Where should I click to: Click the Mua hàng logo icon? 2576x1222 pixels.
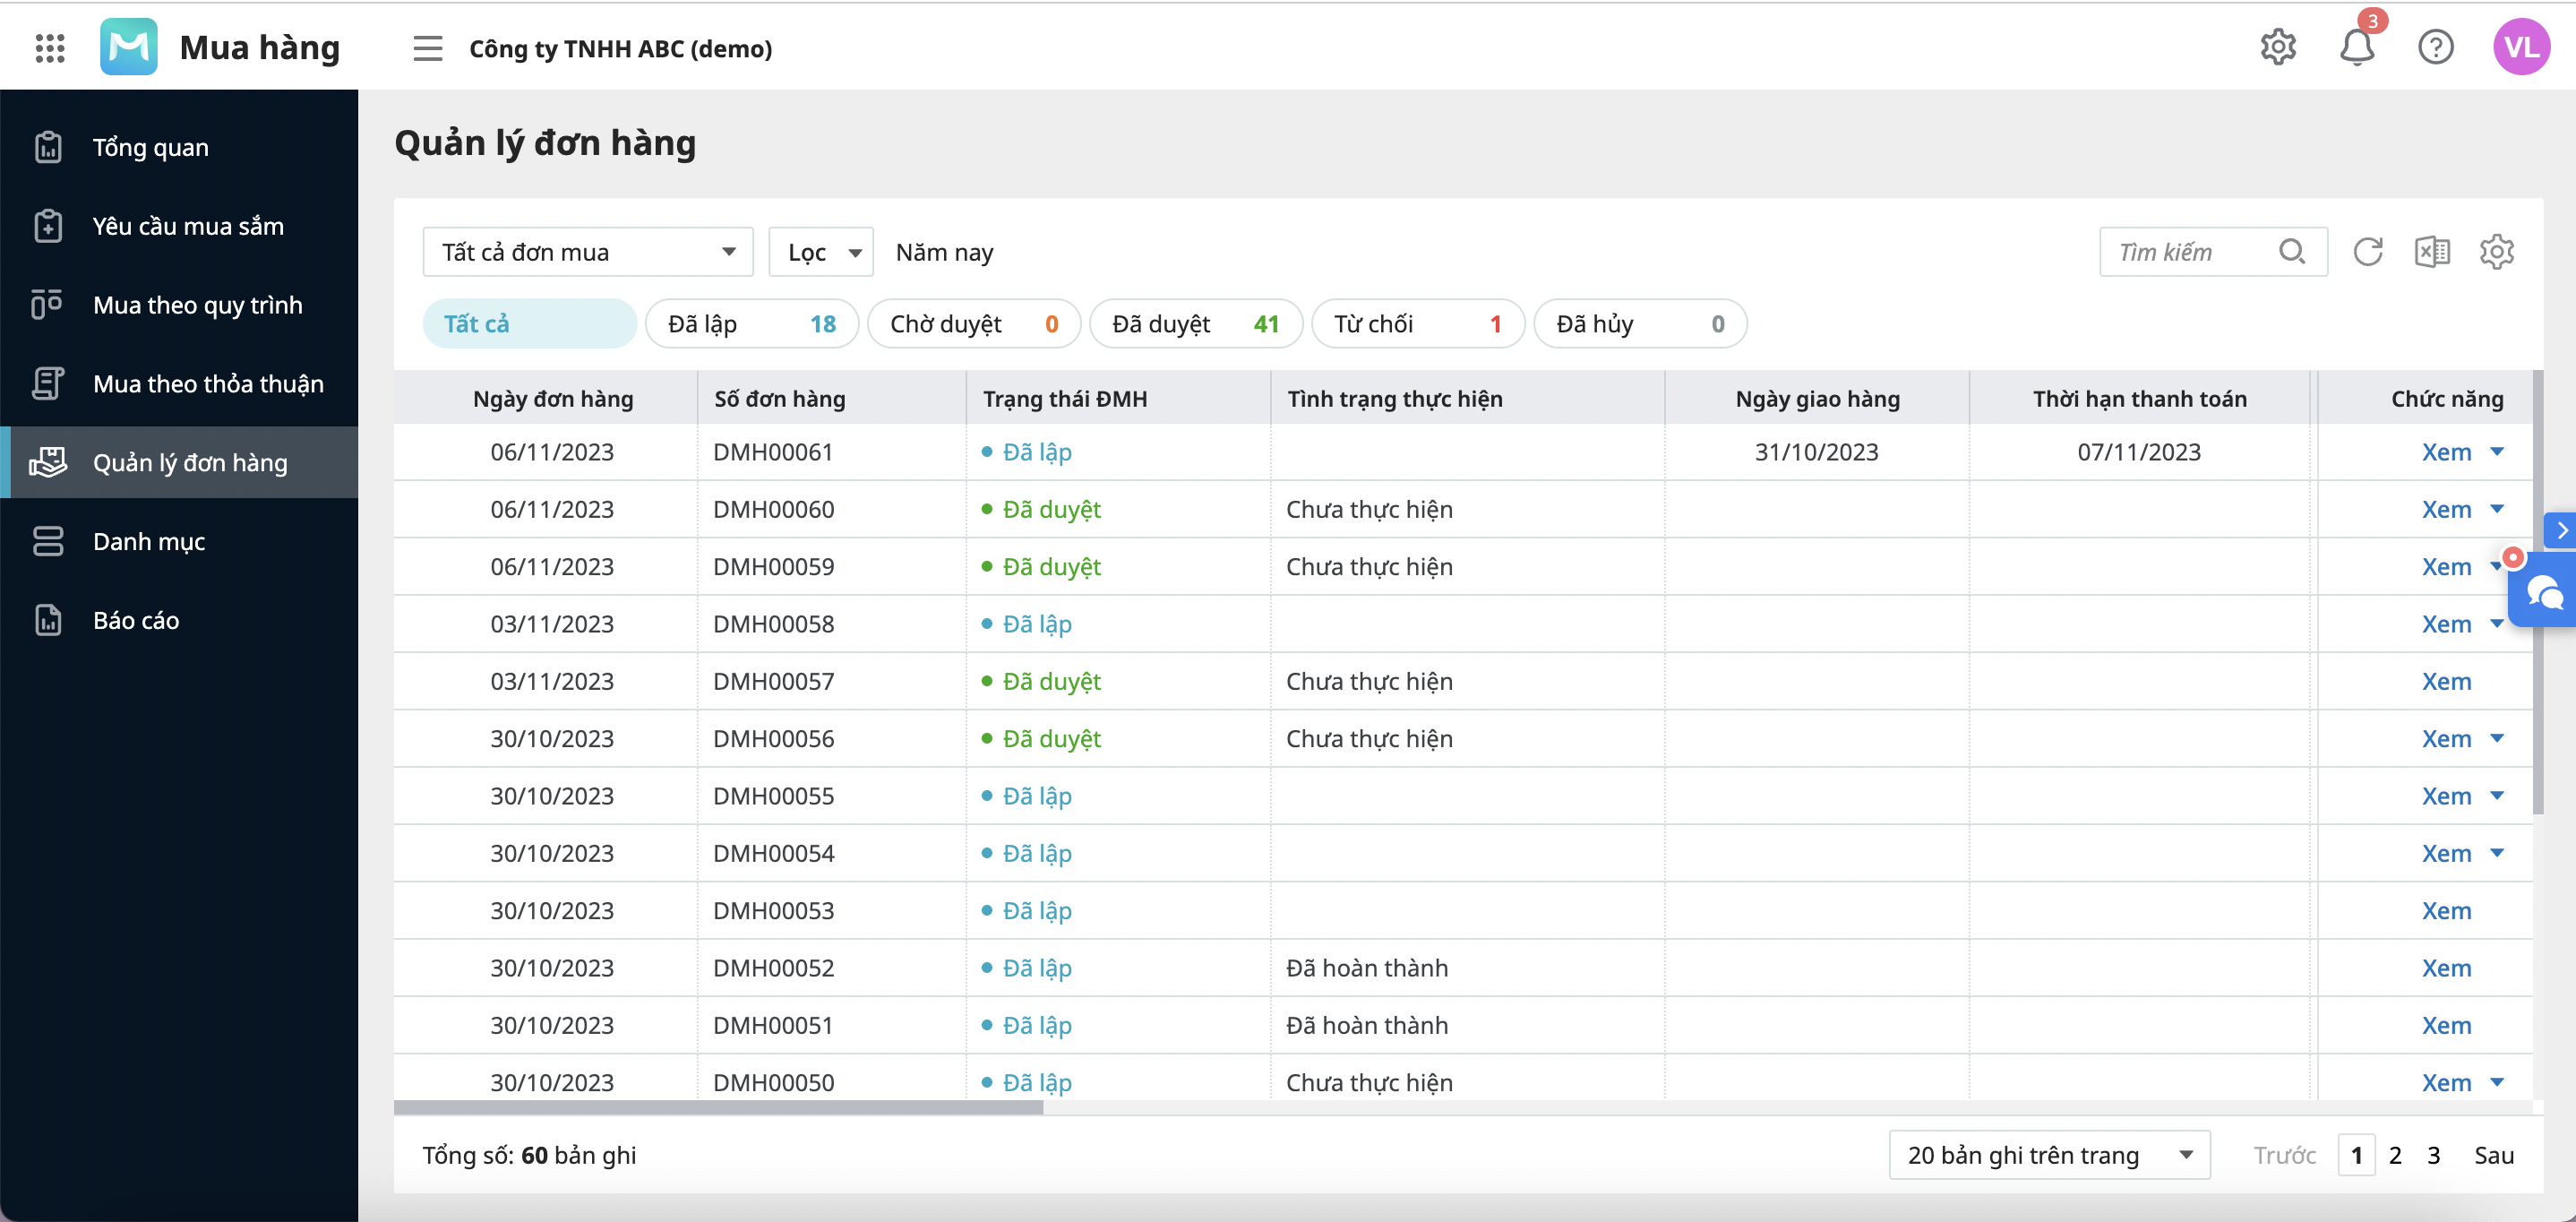(x=128, y=47)
